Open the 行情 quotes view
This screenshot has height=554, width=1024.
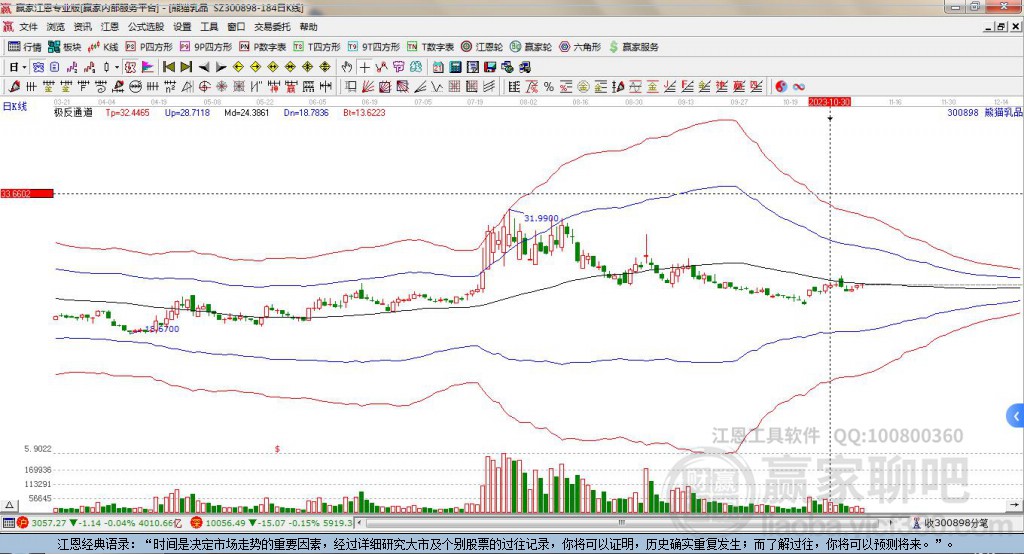coord(25,47)
